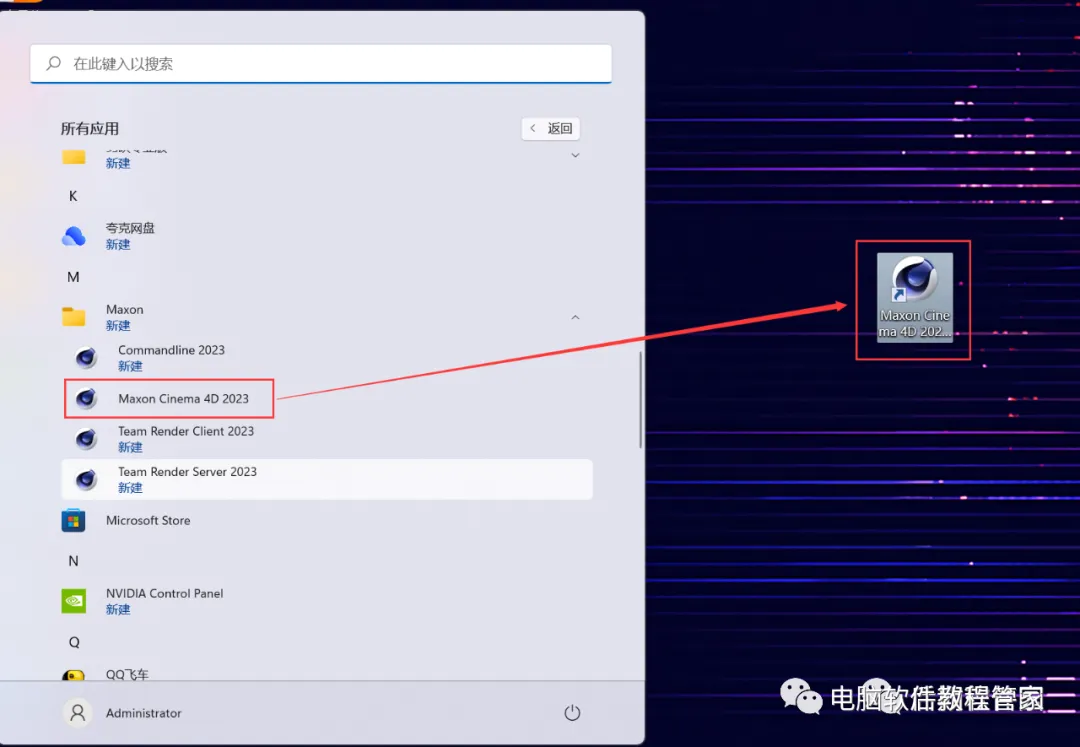
Task: Expand the partially hidden folder above K
Action: pyautogui.click(x=575, y=156)
